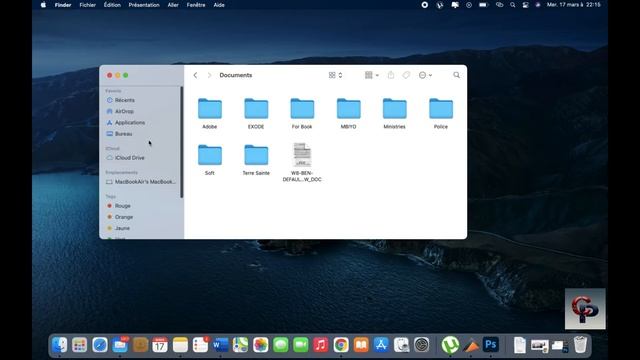Open Launchpad from the Dock
This screenshot has width=640, height=360.
tap(80, 345)
